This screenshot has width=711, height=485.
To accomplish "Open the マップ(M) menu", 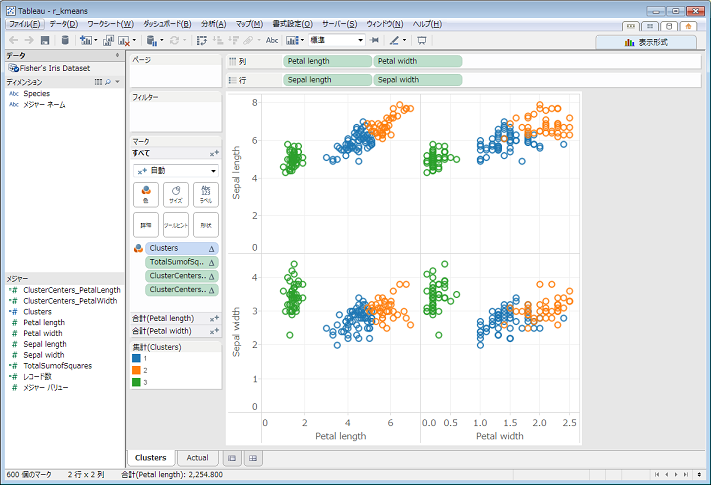I will 249,24.
